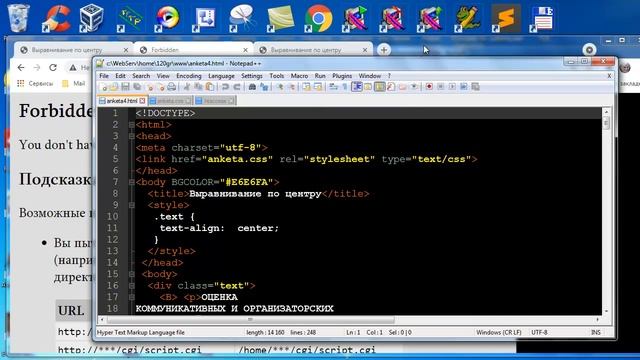Click the Open file toolbar icon
This screenshot has width=640, height=360.
click(114, 87)
